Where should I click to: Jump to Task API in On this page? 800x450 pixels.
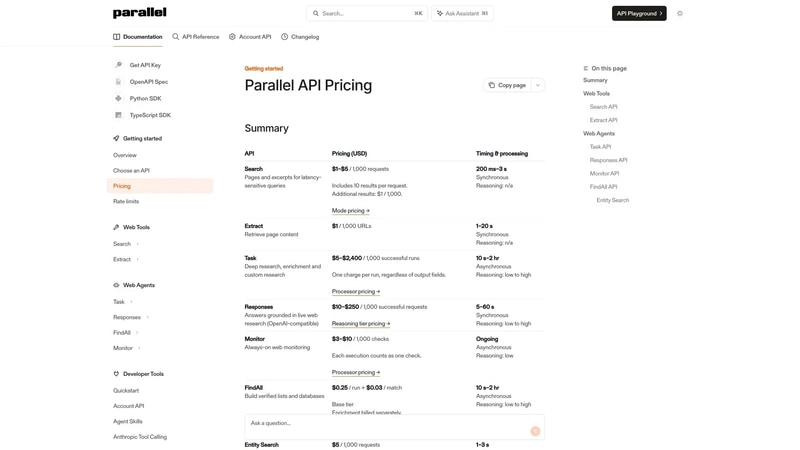point(601,147)
